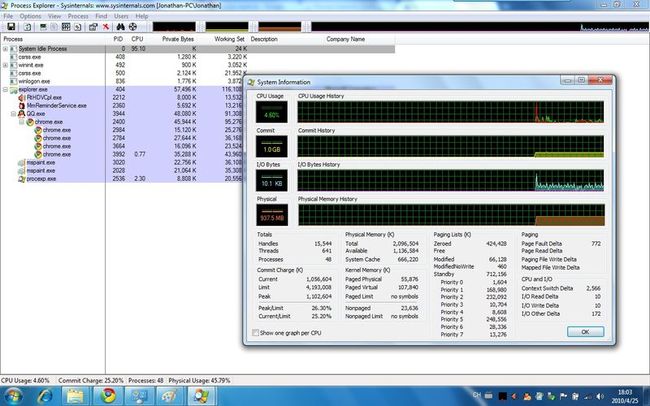This screenshot has height=406, width=650.
Task: Open process Properties from the toolbar icon
Action: 93,27
